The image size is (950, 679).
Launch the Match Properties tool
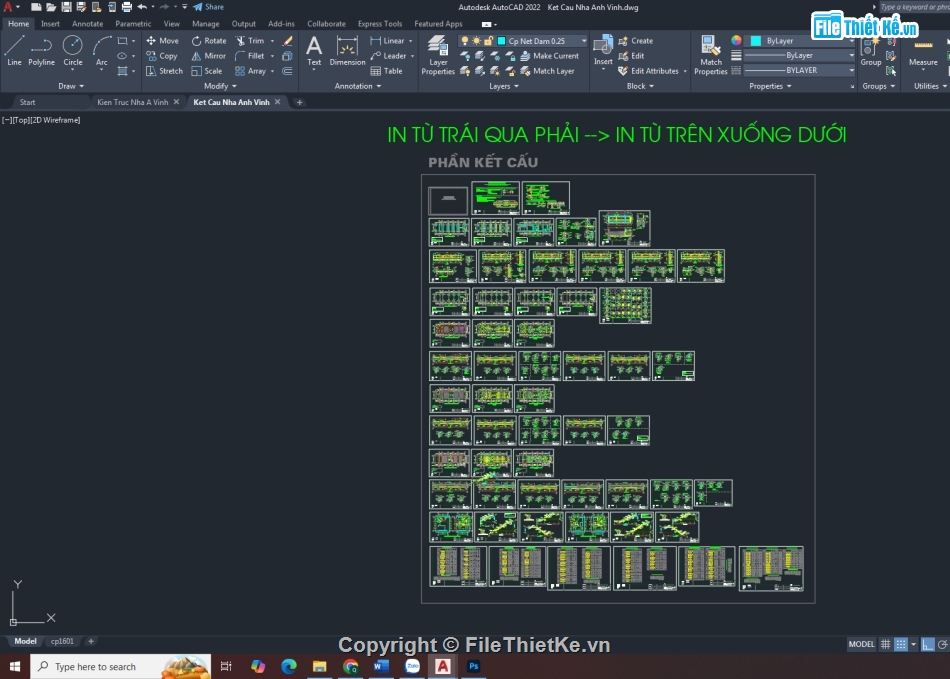point(711,54)
